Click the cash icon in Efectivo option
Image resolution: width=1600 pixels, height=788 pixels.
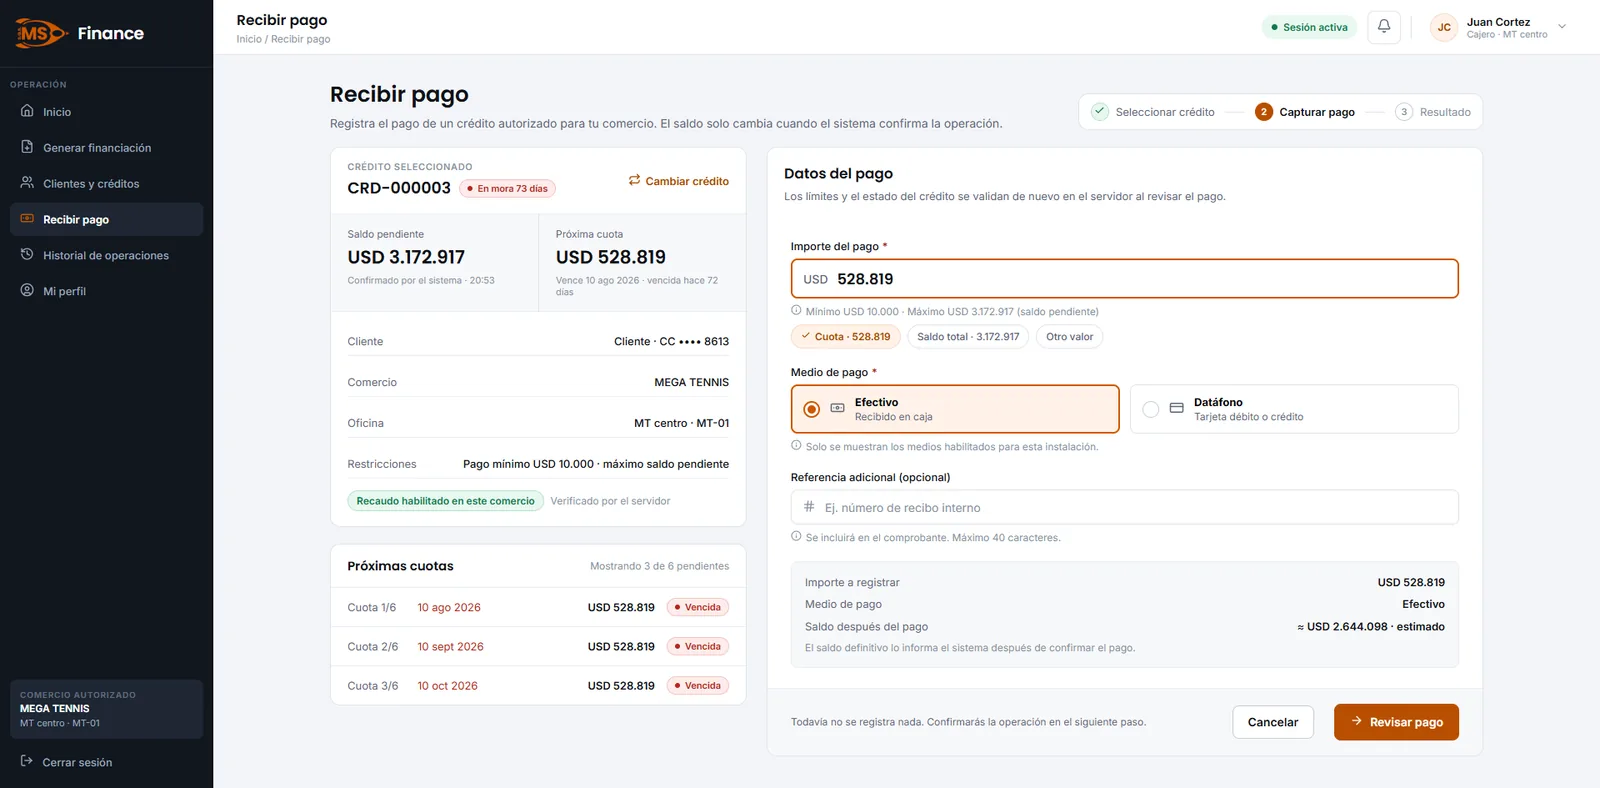pos(837,408)
